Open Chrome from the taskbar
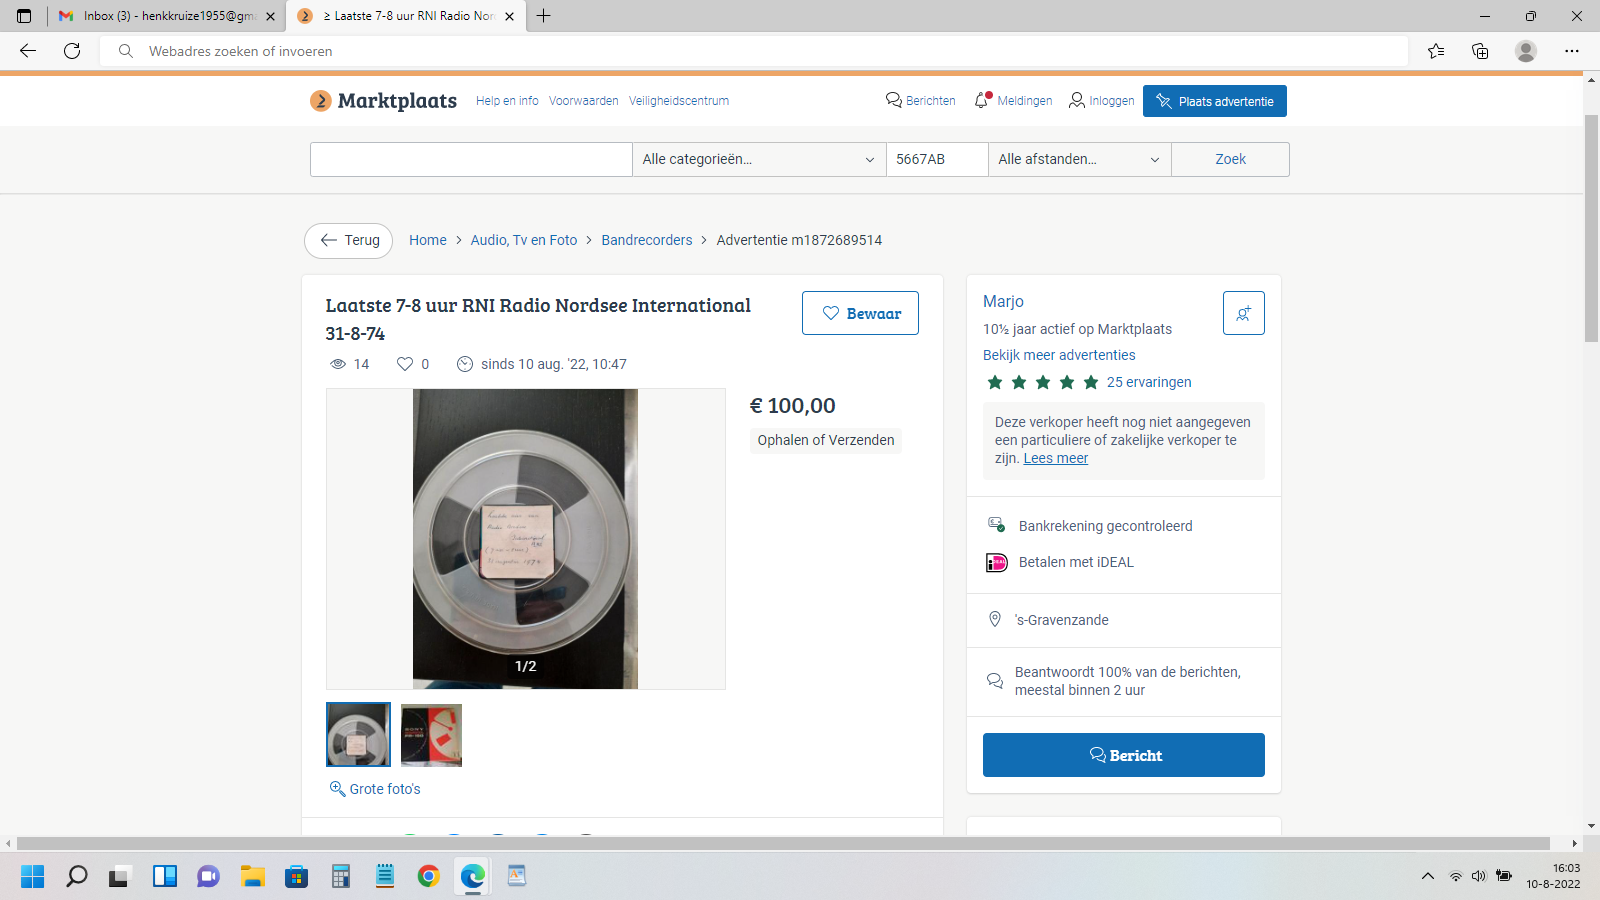Viewport: 1600px width, 900px height. (x=428, y=876)
